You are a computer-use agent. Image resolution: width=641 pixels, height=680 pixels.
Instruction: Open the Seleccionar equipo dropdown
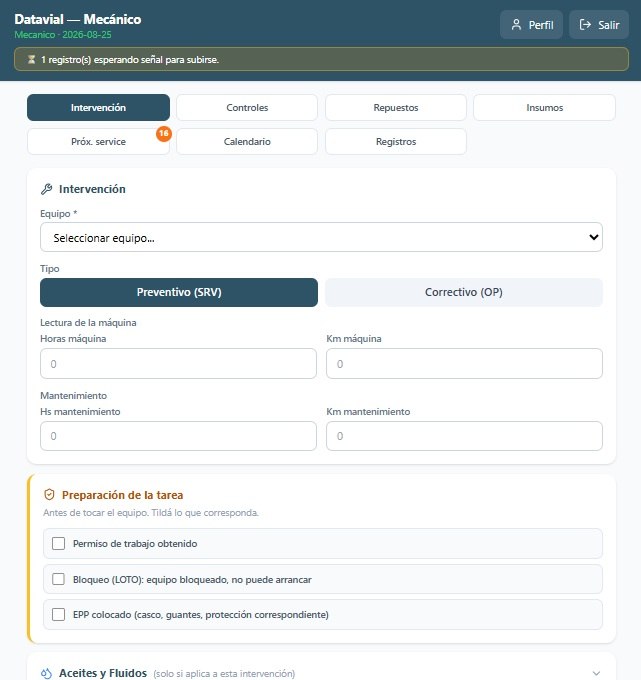(x=321, y=237)
